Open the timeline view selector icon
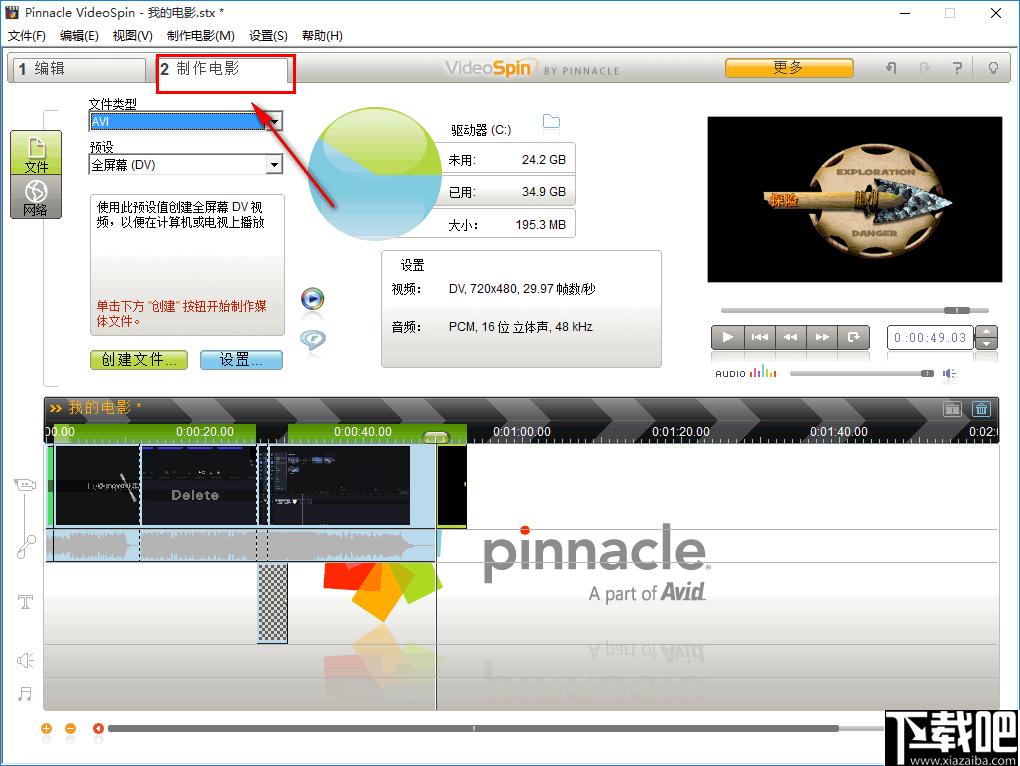The height and width of the screenshot is (766, 1020). point(952,408)
